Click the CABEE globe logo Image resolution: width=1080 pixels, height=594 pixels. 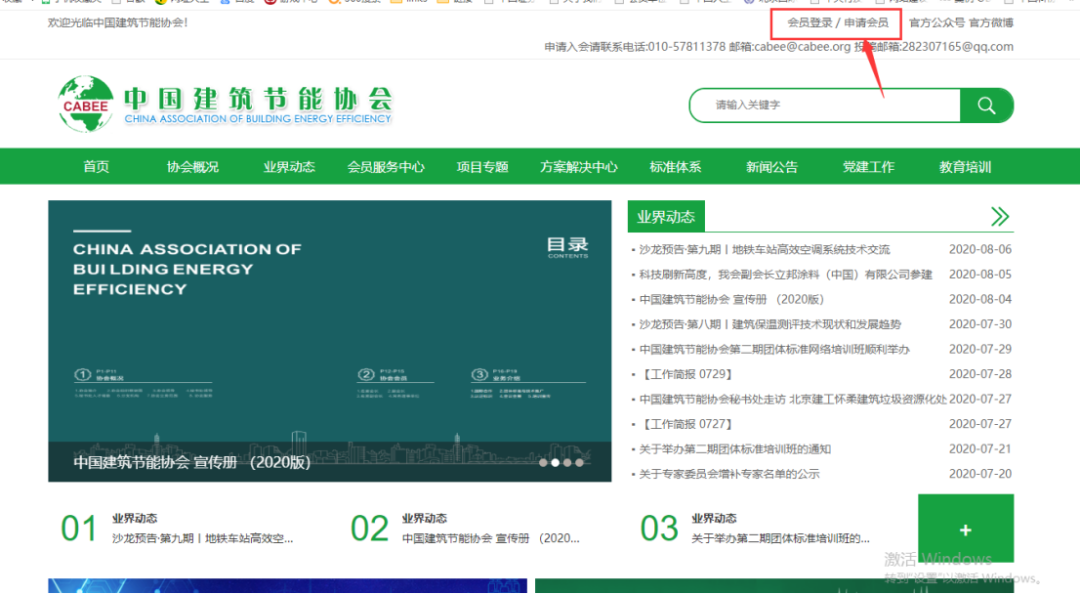[x=85, y=104]
